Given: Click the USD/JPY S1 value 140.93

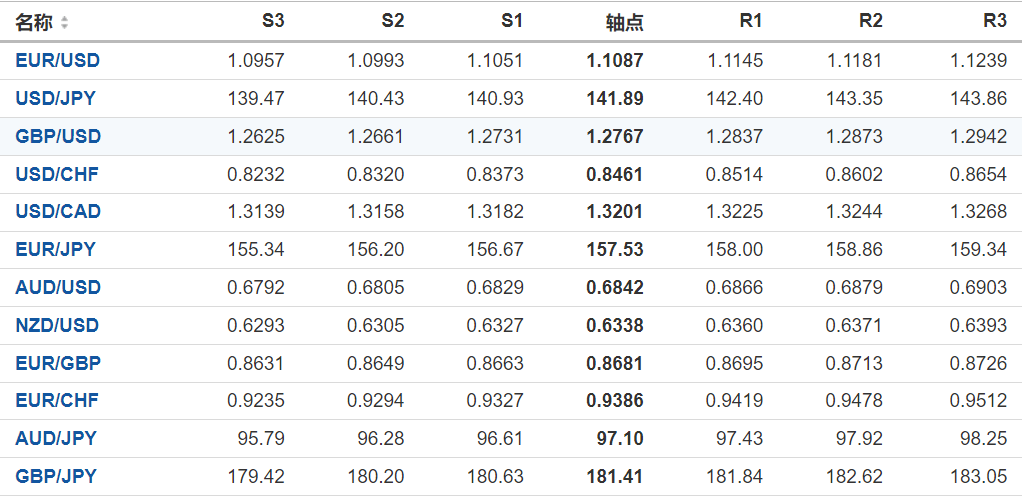Looking at the screenshot, I should (495, 98).
